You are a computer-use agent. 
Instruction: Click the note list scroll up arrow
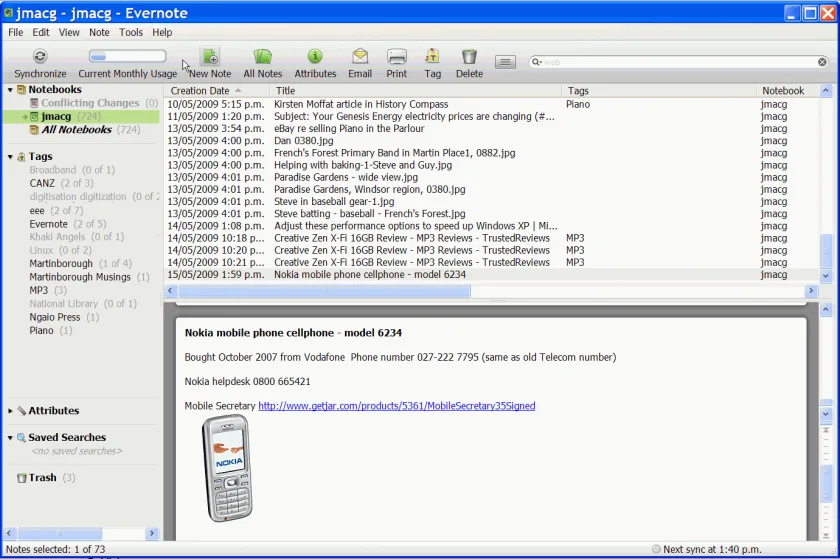click(826, 91)
